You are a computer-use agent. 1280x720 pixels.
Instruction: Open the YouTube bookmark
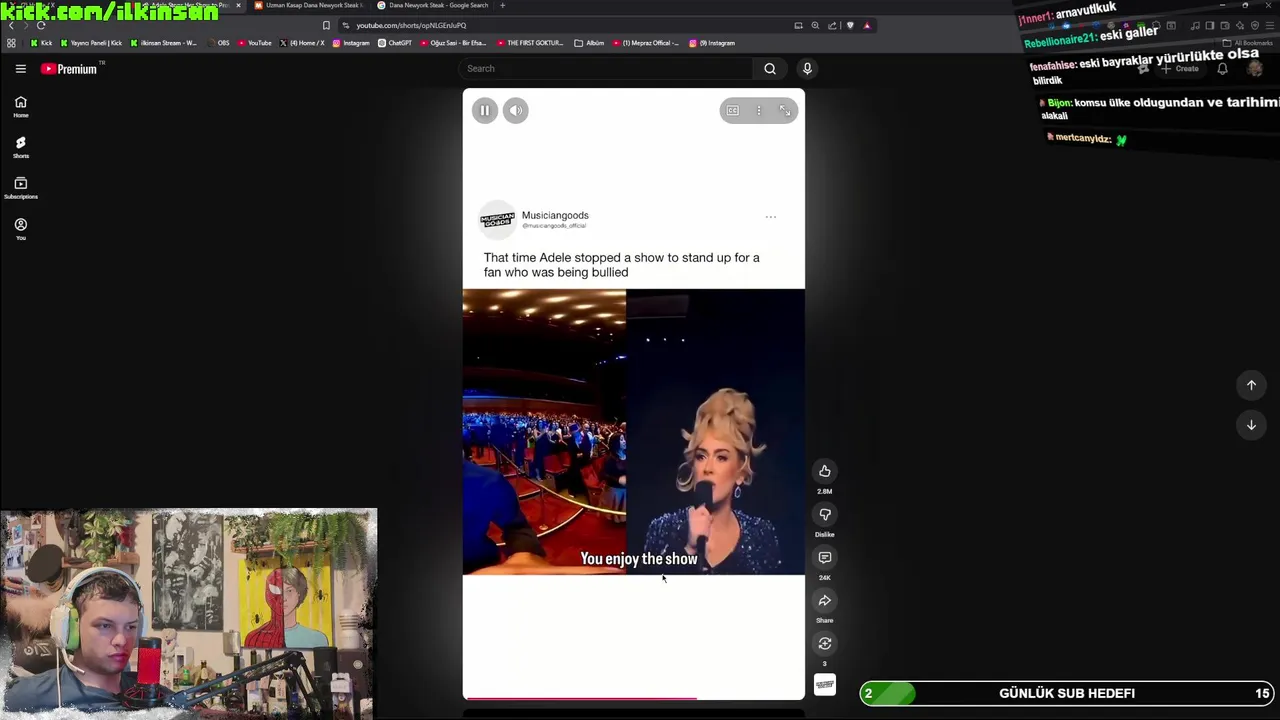click(x=254, y=43)
